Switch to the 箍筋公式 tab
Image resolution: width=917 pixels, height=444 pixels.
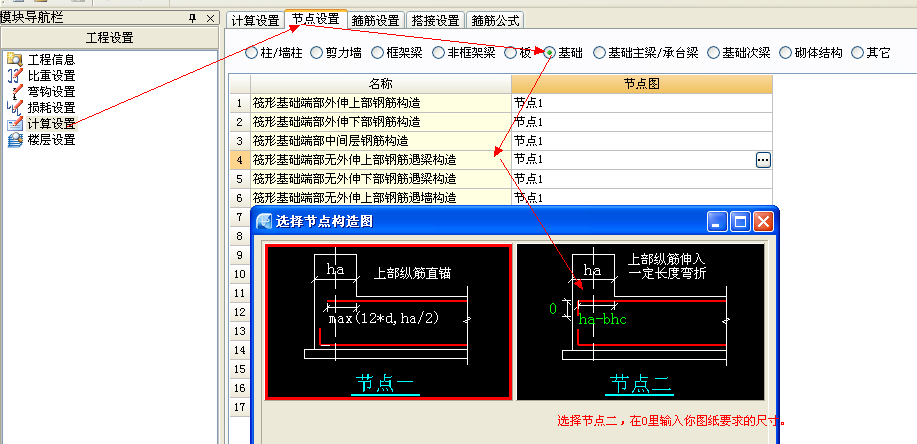point(495,21)
